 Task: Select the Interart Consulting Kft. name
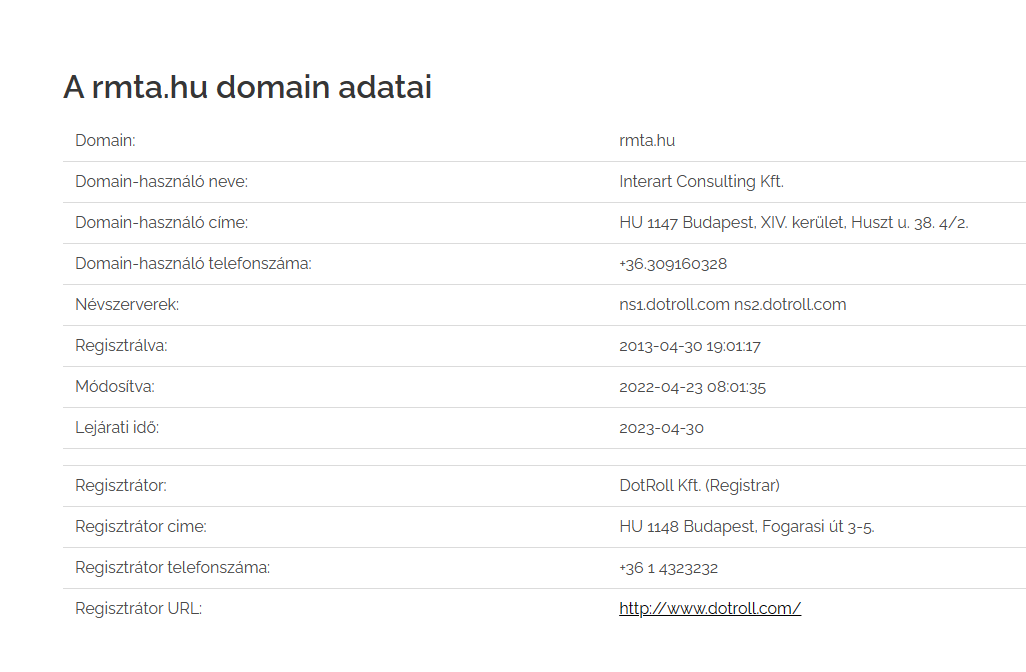[701, 181]
